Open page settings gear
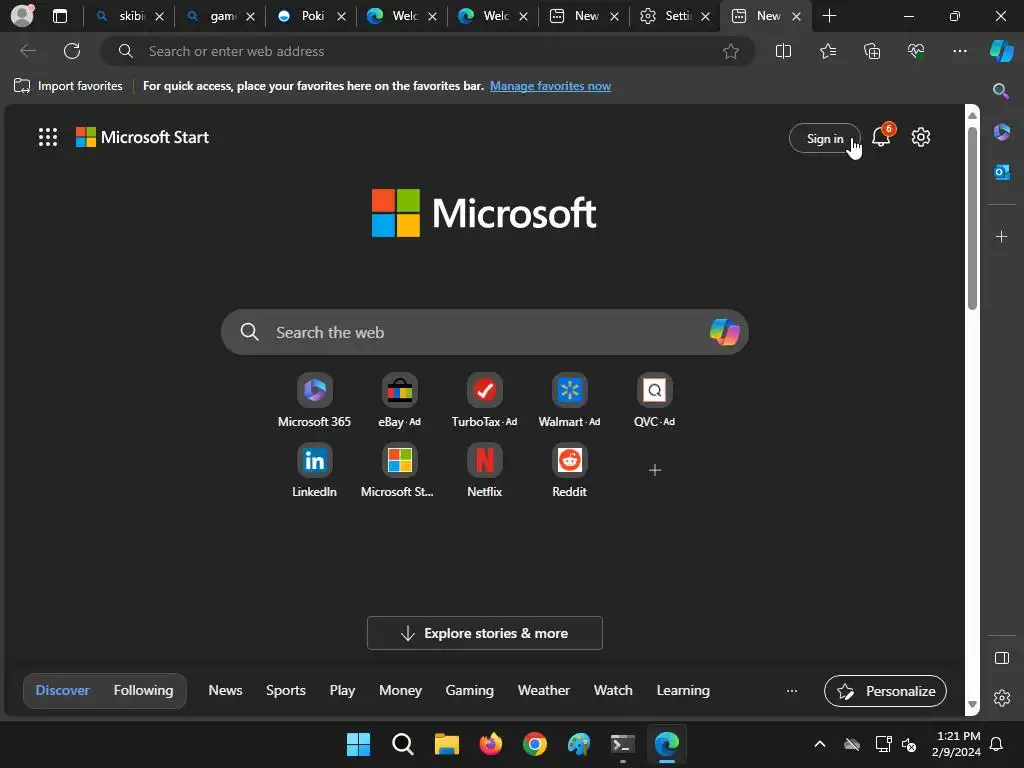This screenshot has width=1024, height=768. pos(921,137)
